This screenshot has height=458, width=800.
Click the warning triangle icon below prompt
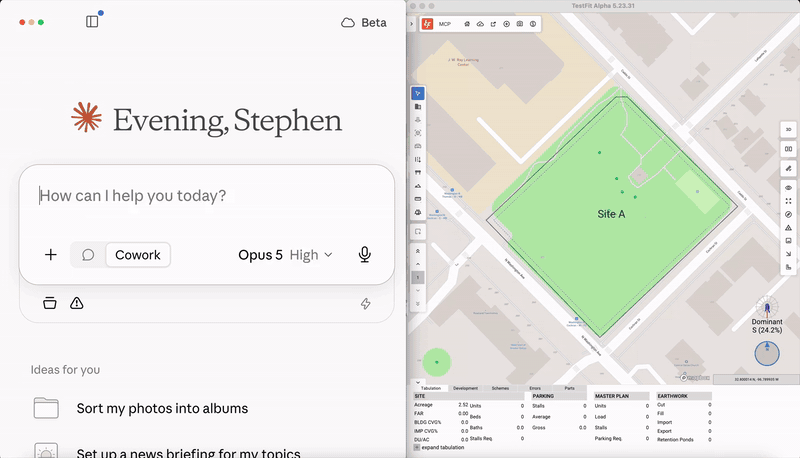77,303
